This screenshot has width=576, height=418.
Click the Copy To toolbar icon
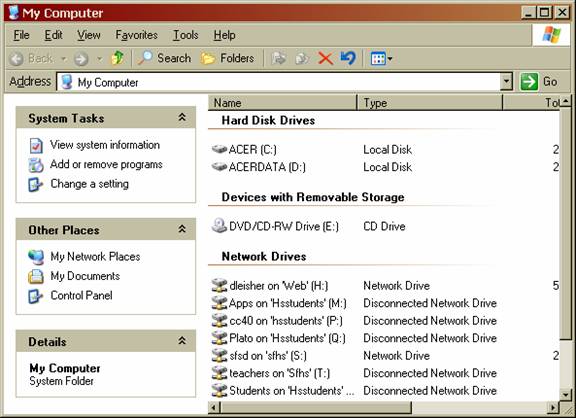tap(302, 58)
